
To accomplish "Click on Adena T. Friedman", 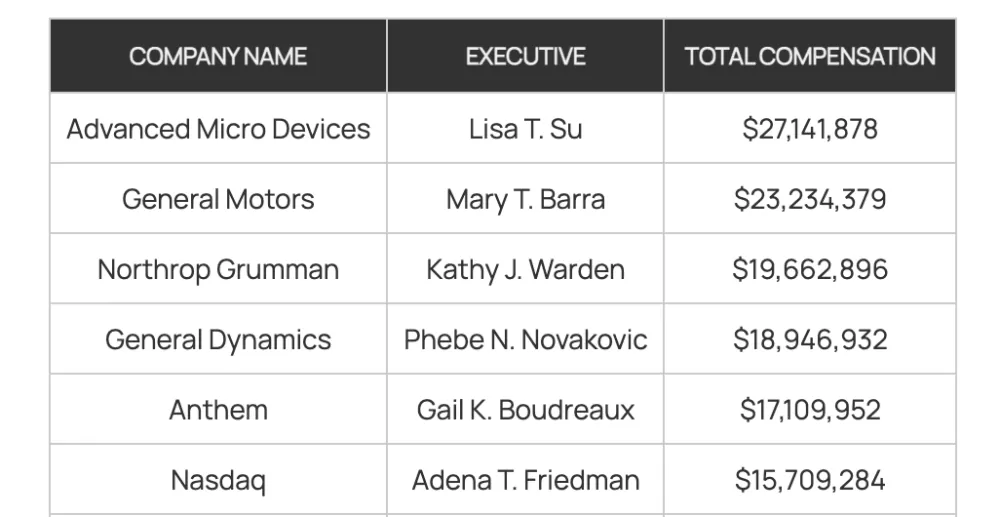I will point(526,480).
